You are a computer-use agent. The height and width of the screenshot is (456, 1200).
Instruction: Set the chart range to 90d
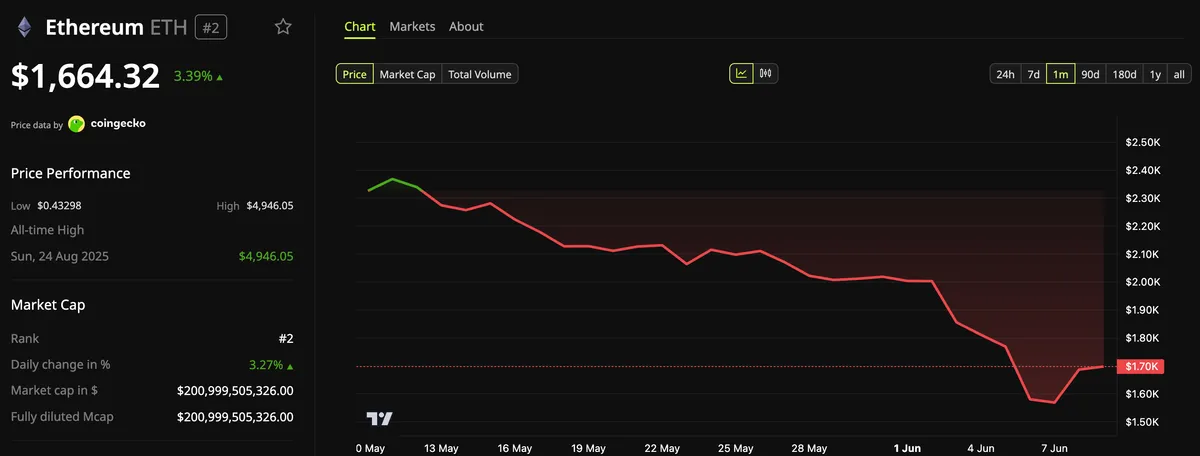coord(1090,74)
